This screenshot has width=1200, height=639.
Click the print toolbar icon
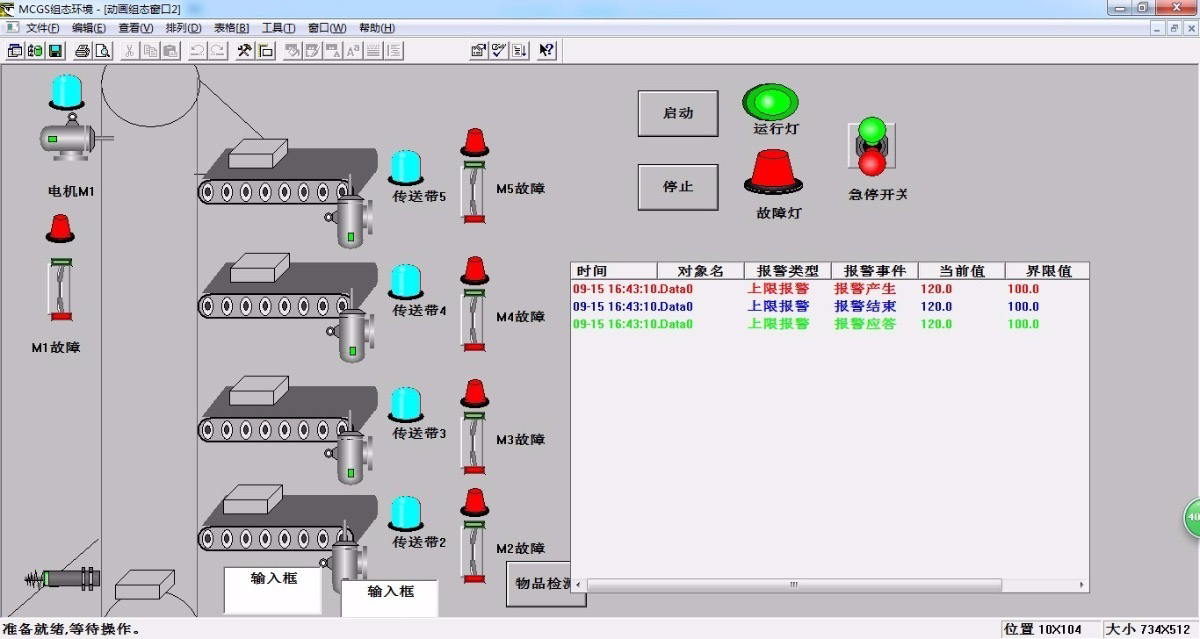(83, 51)
